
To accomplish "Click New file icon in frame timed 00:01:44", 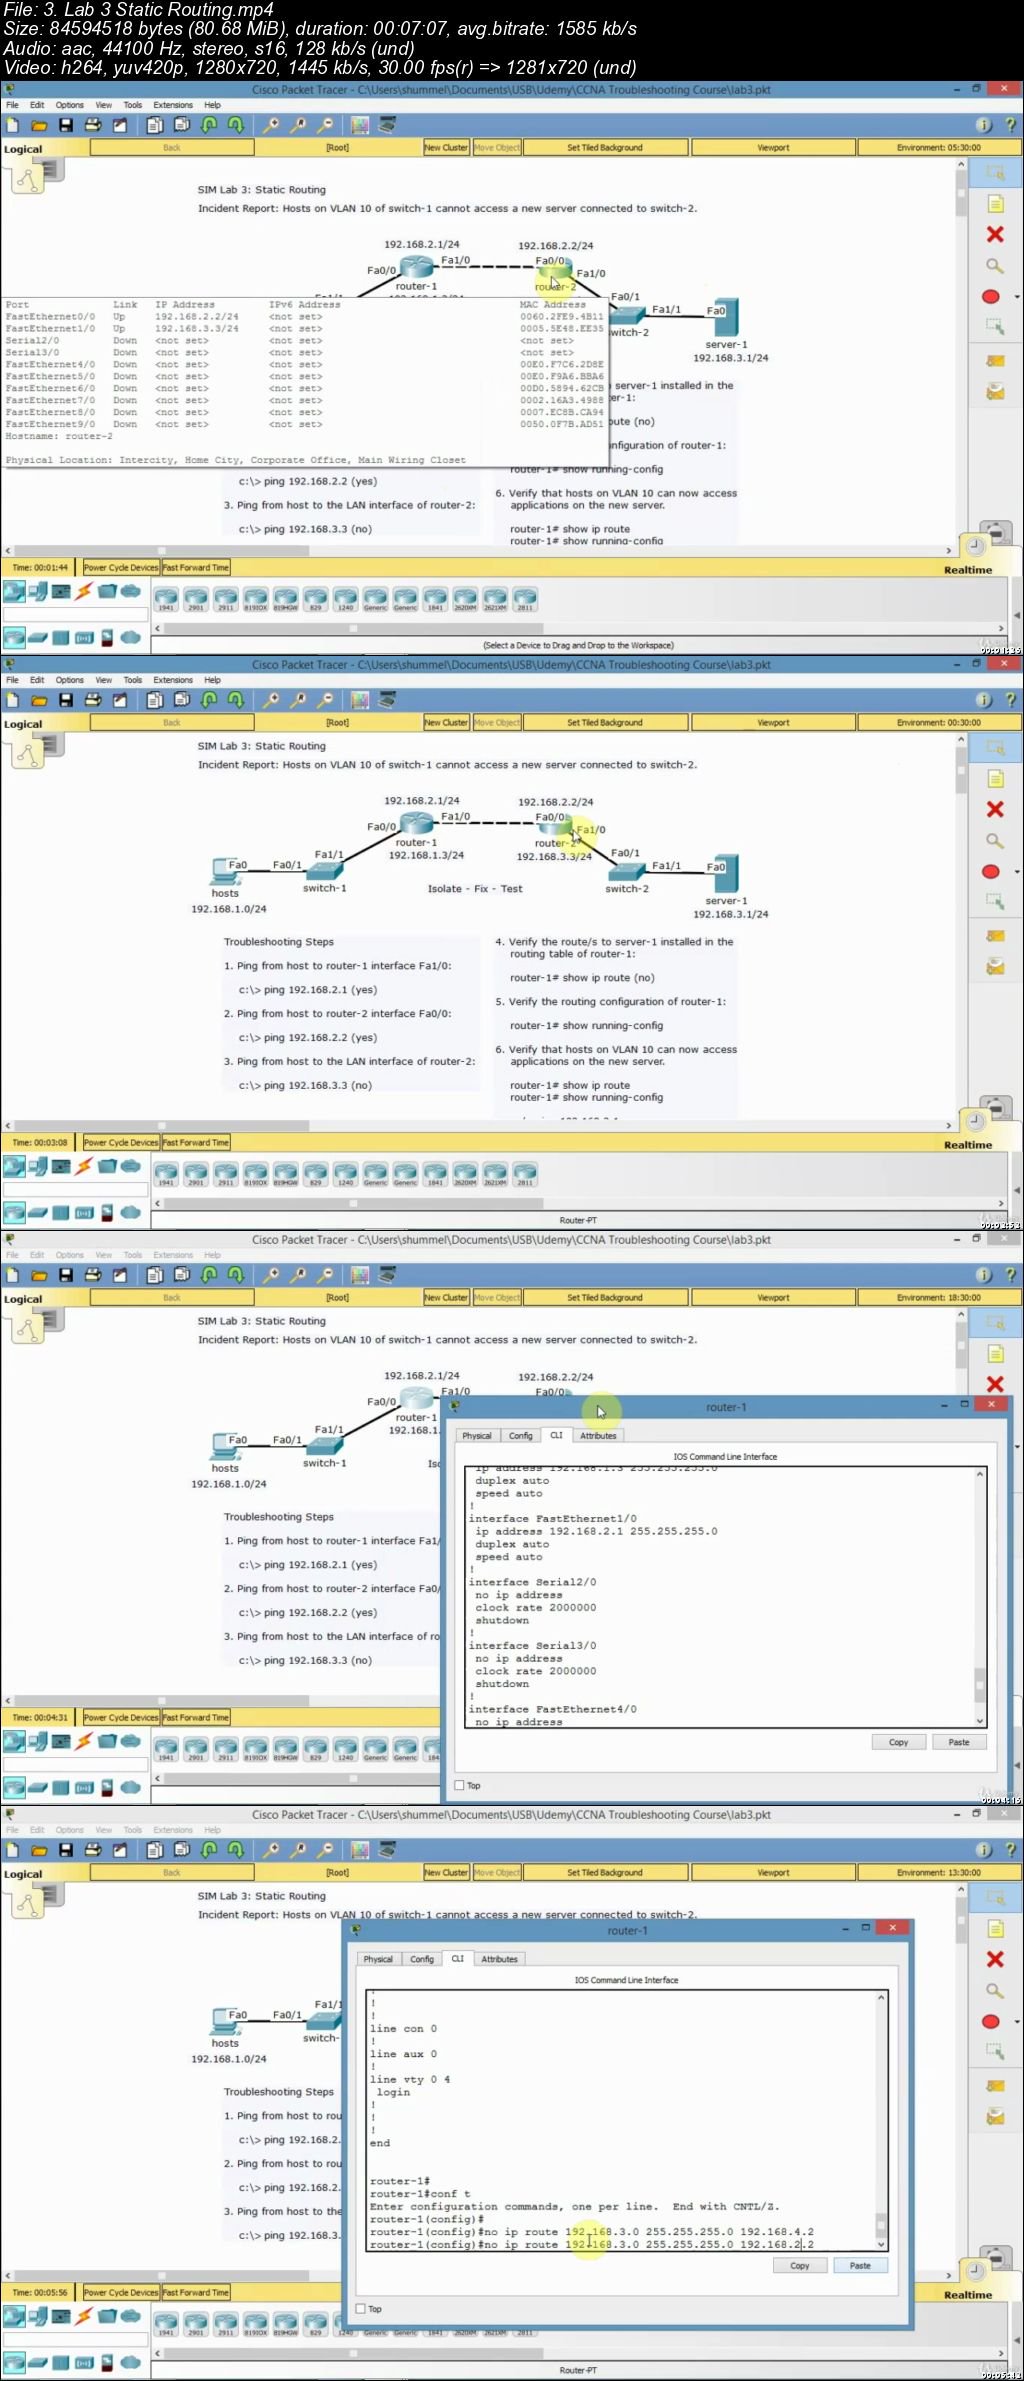I will (13, 125).
